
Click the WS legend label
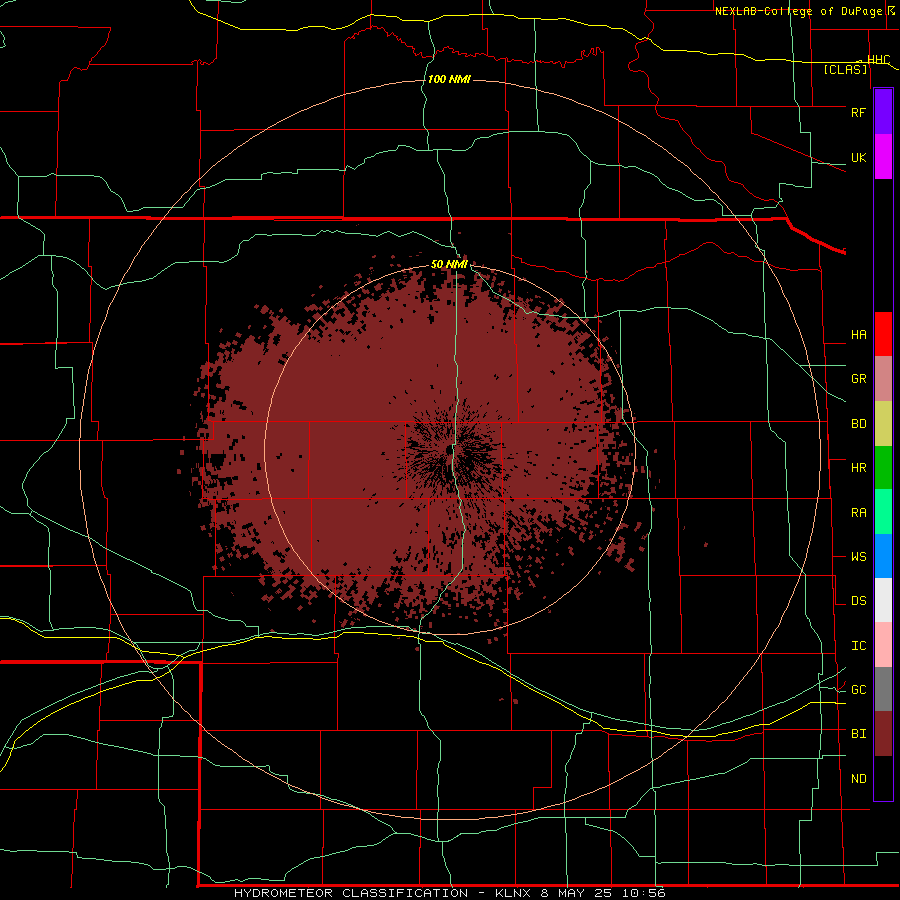click(858, 557)
